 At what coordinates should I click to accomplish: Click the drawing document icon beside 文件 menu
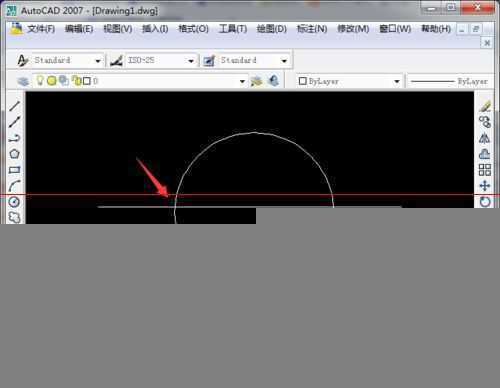[16, 29]
